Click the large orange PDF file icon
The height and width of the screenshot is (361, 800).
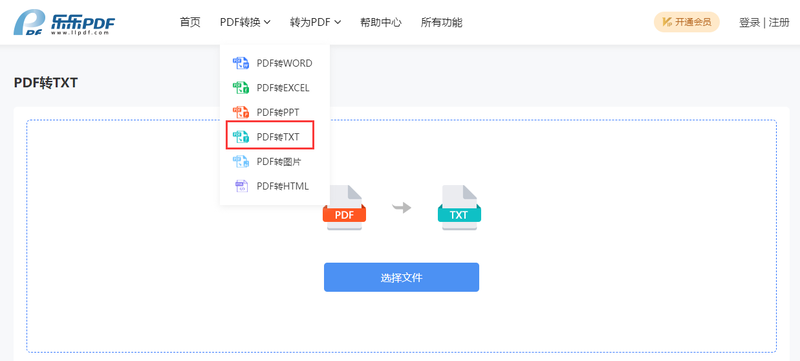(344, 208)
